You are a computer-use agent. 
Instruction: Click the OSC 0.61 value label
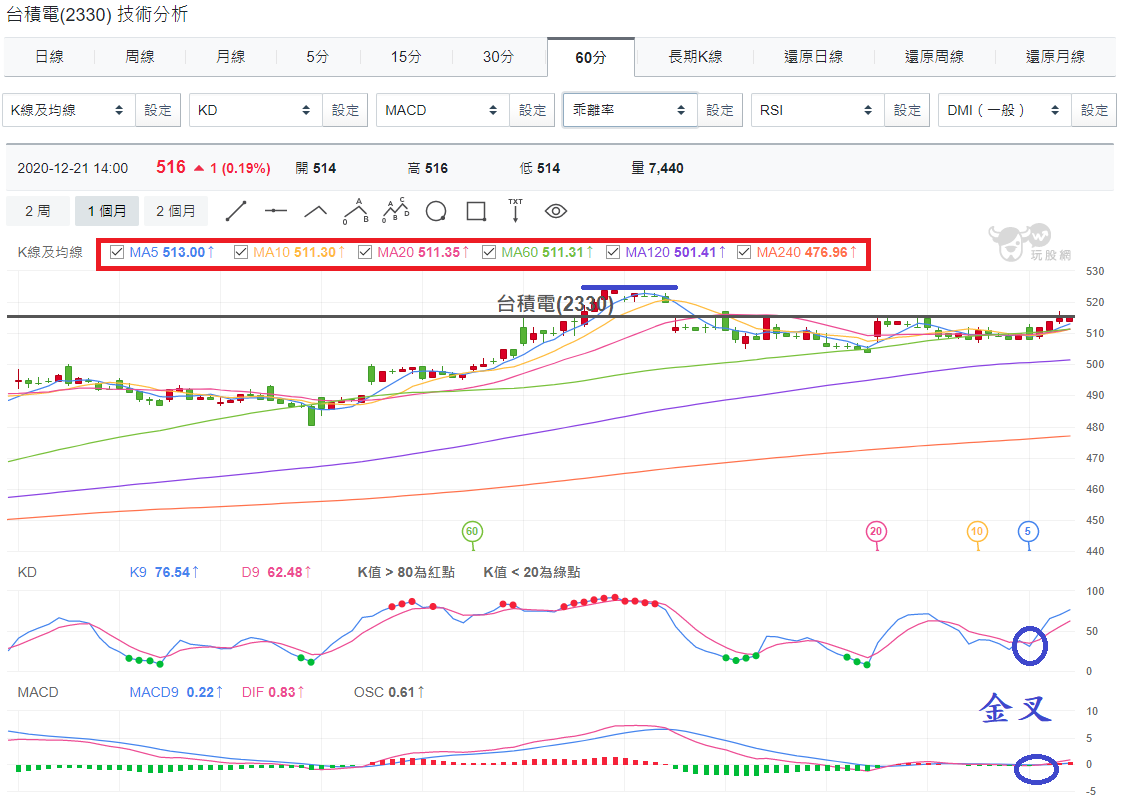[388, 692]
